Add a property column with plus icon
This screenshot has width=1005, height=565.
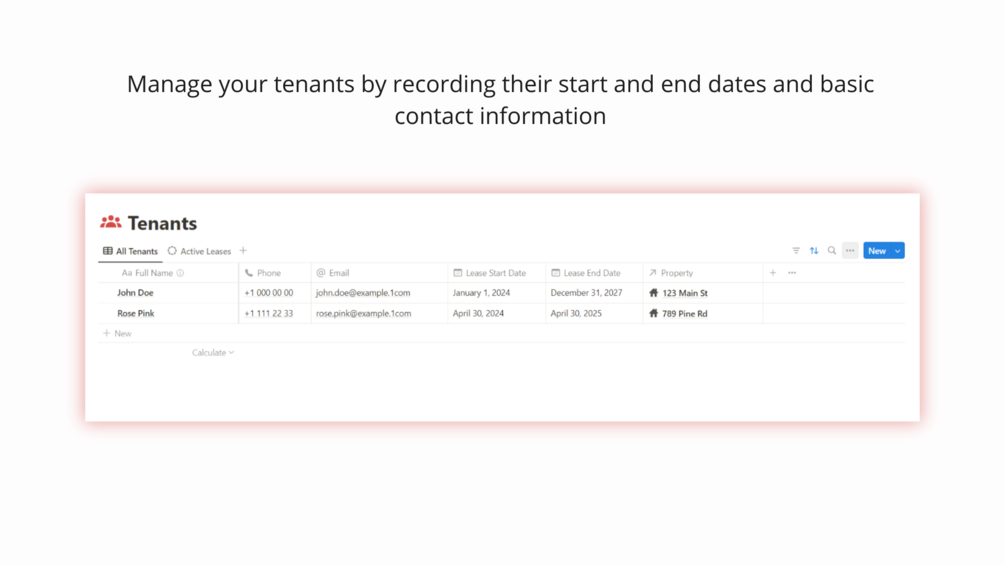point(773,273)
